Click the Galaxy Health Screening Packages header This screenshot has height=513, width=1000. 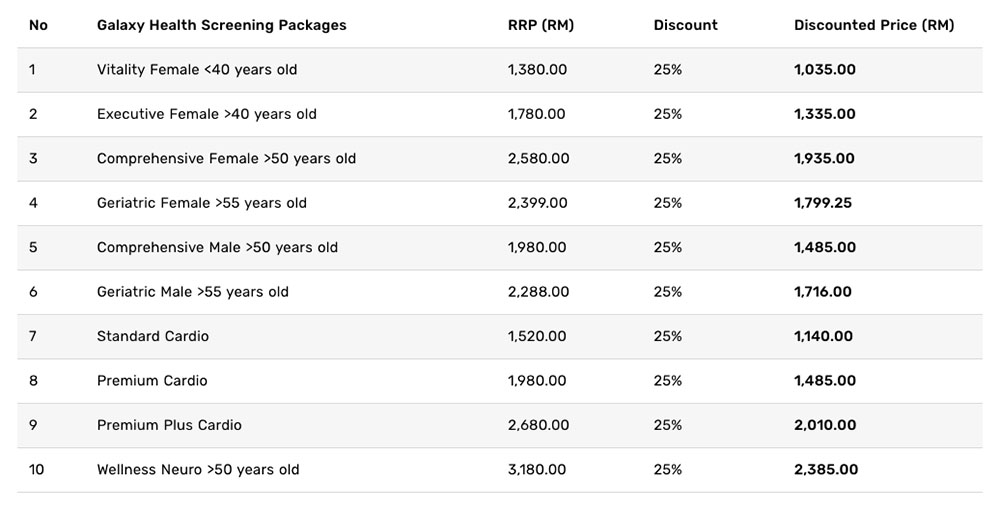click(x=221, y=26)
